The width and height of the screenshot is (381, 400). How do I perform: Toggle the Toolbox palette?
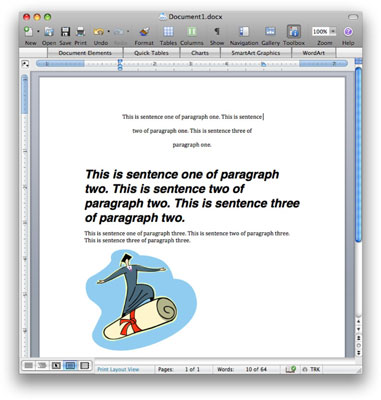[294, 32]
